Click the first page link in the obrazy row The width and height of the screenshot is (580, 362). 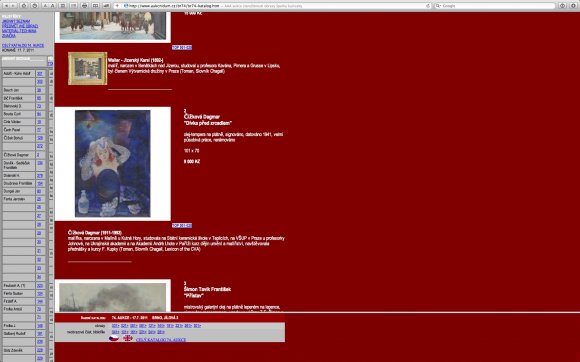(x=115, y=326)
